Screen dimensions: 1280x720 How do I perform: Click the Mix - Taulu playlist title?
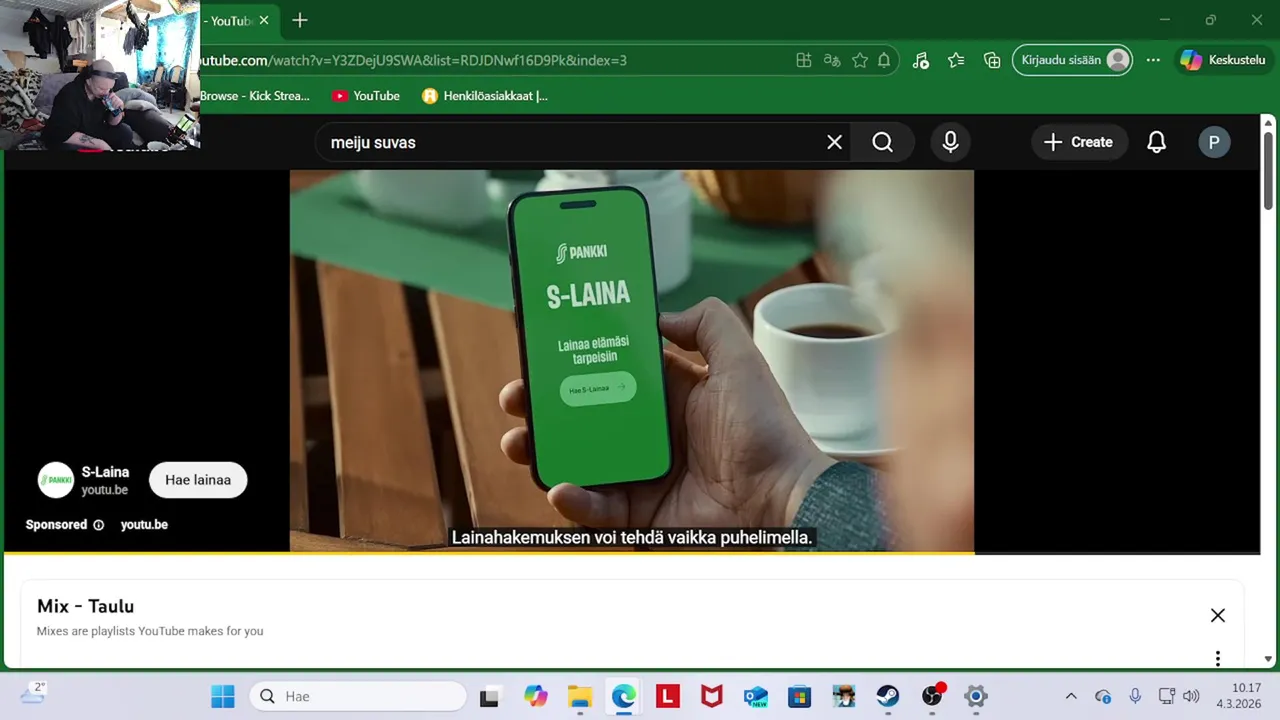(x=85, y=606)
